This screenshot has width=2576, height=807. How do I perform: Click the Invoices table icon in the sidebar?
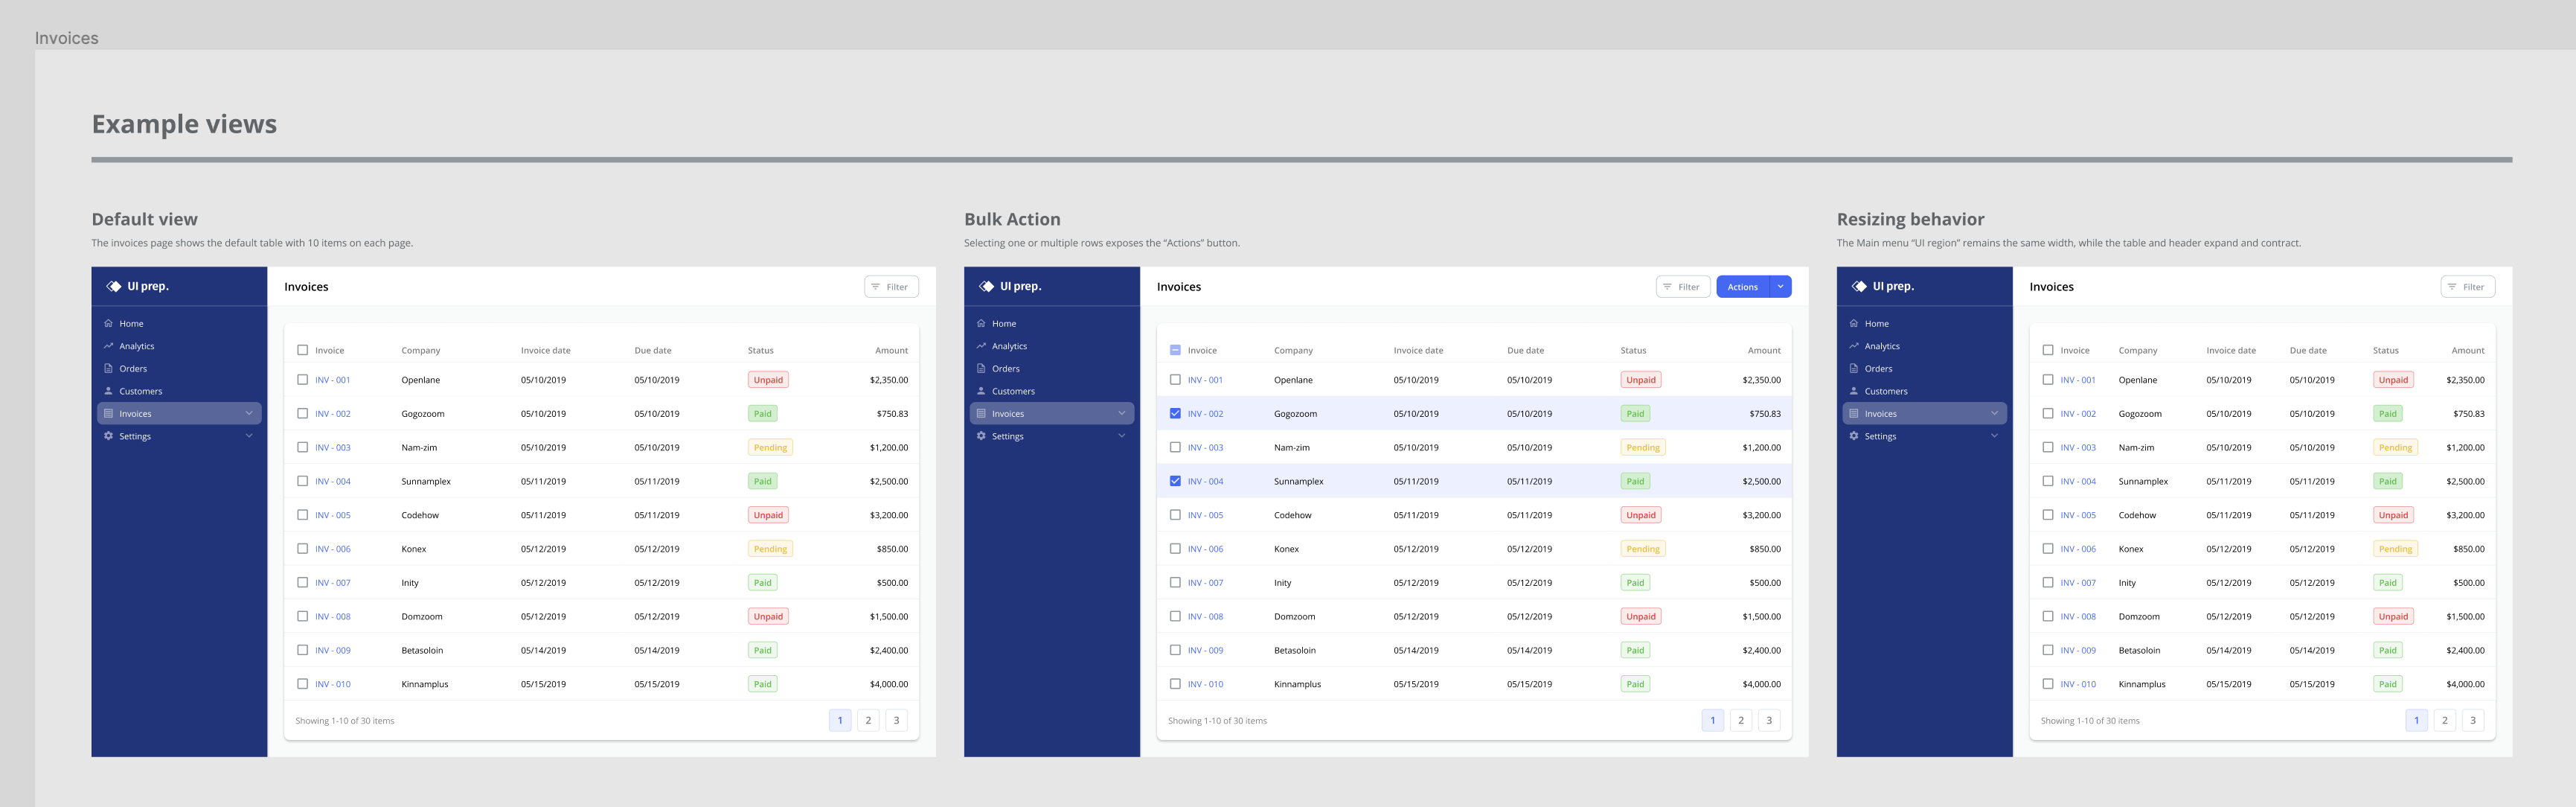[109, 413]
